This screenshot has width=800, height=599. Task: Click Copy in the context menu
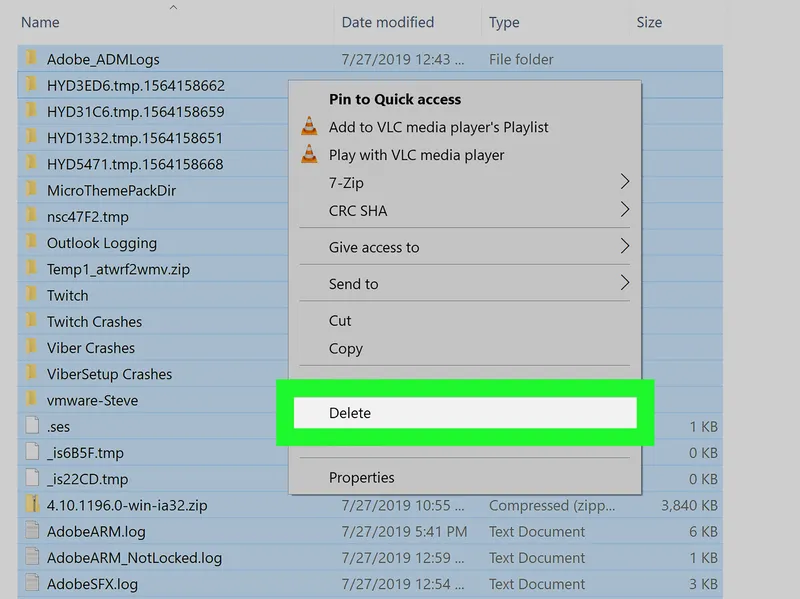[x=465, y=348]
